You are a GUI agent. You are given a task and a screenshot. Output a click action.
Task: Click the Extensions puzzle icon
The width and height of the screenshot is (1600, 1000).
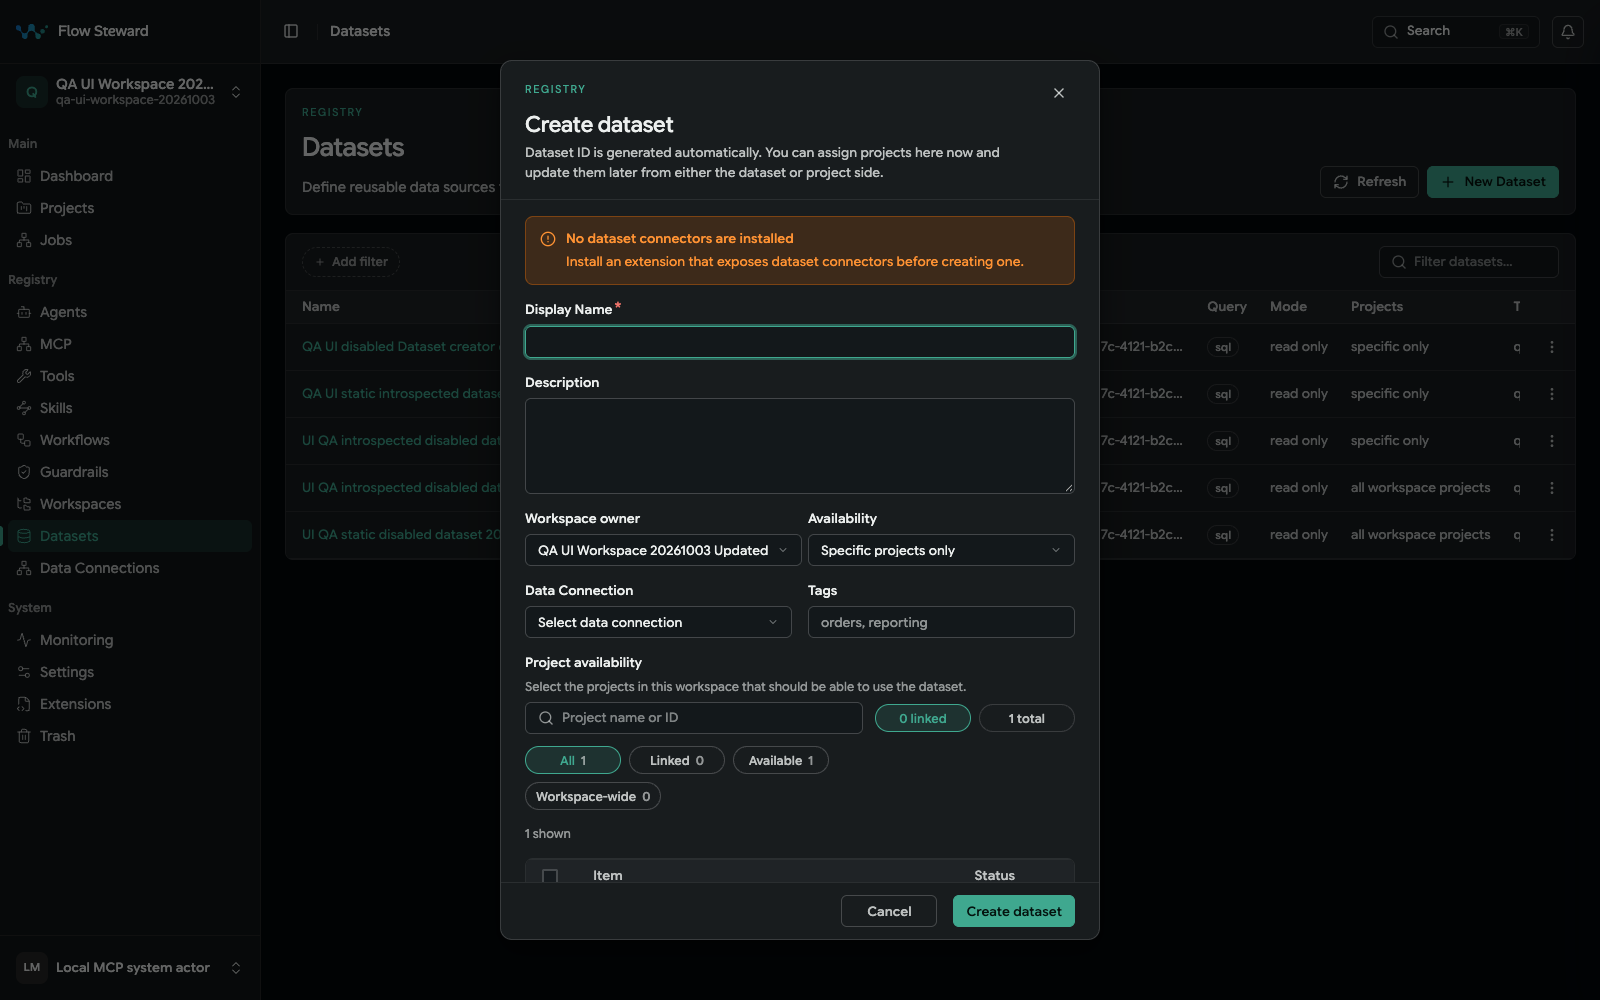tap(24, 704)
